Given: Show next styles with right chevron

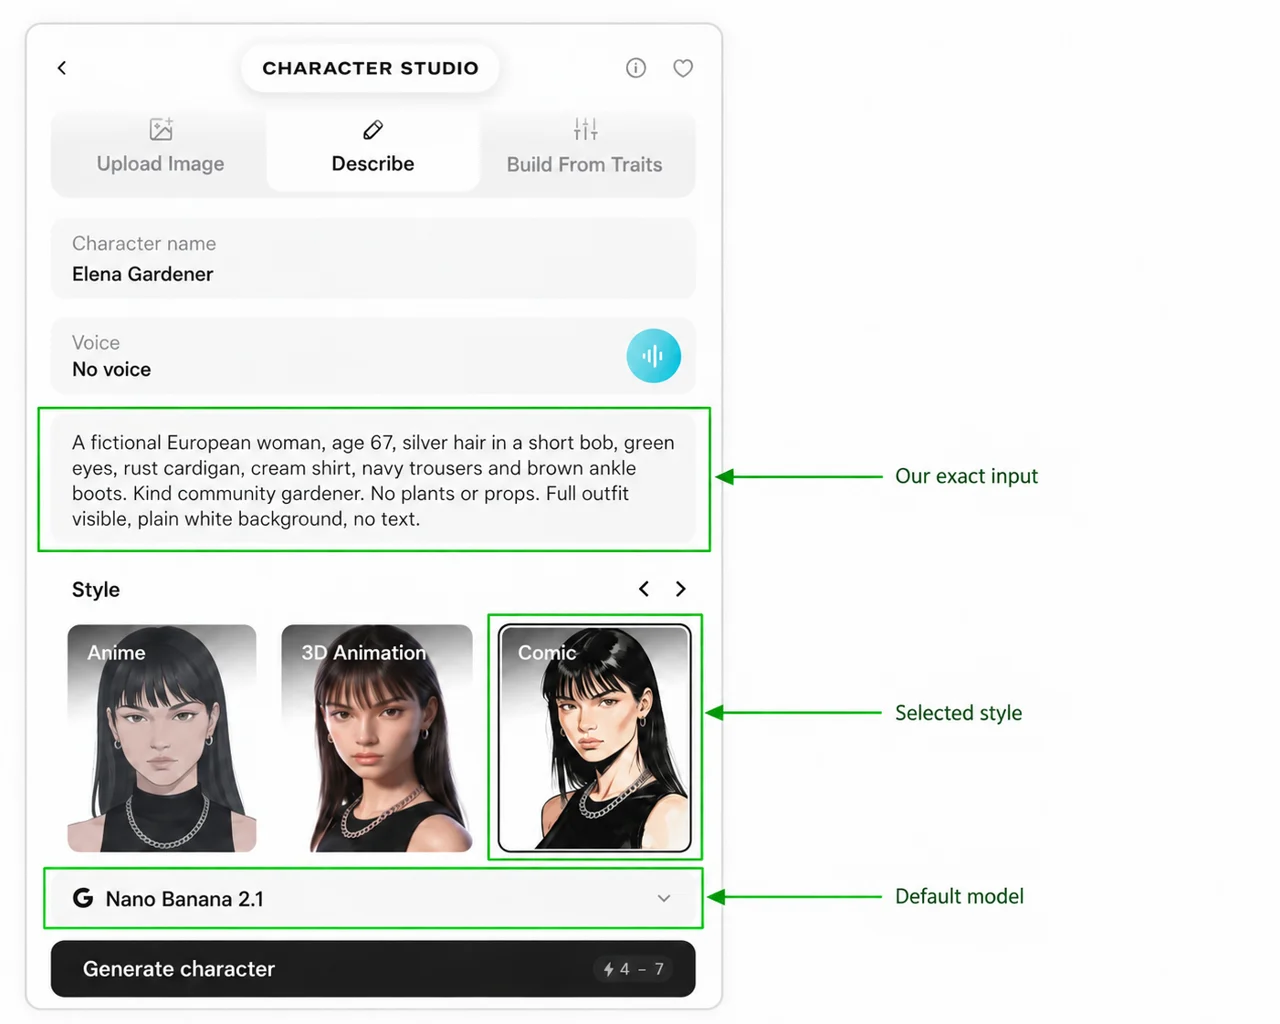Looking at the screenshot, I should point(681,589).
